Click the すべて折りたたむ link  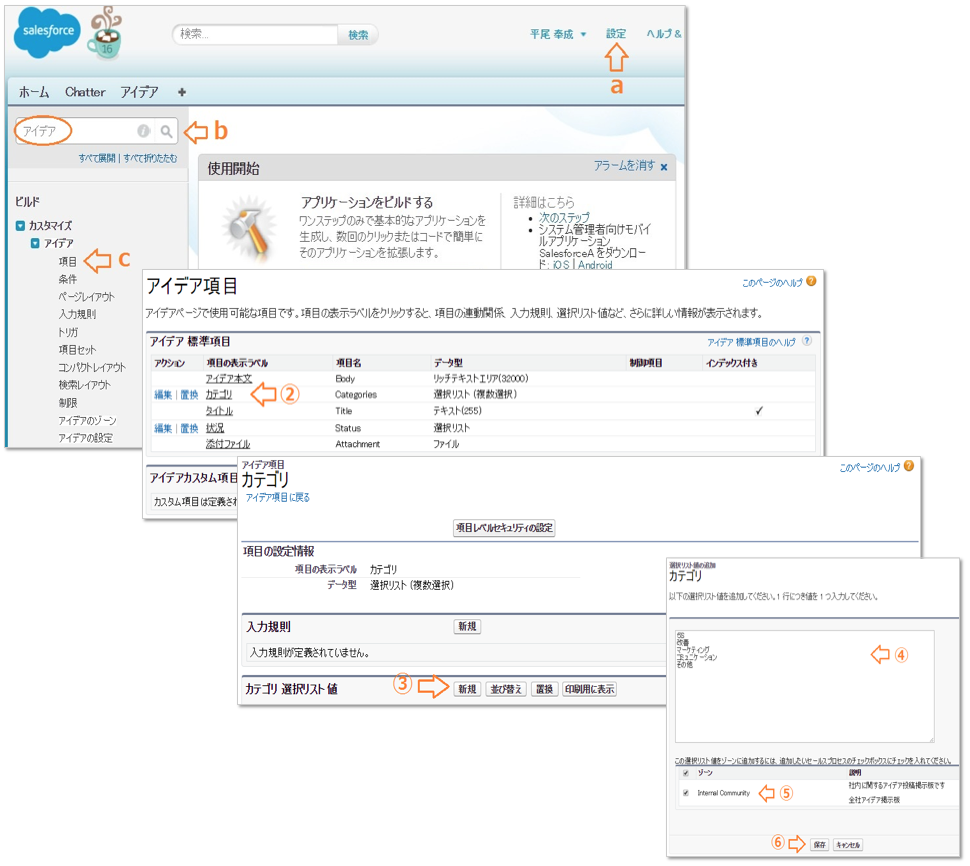[150, 158]
